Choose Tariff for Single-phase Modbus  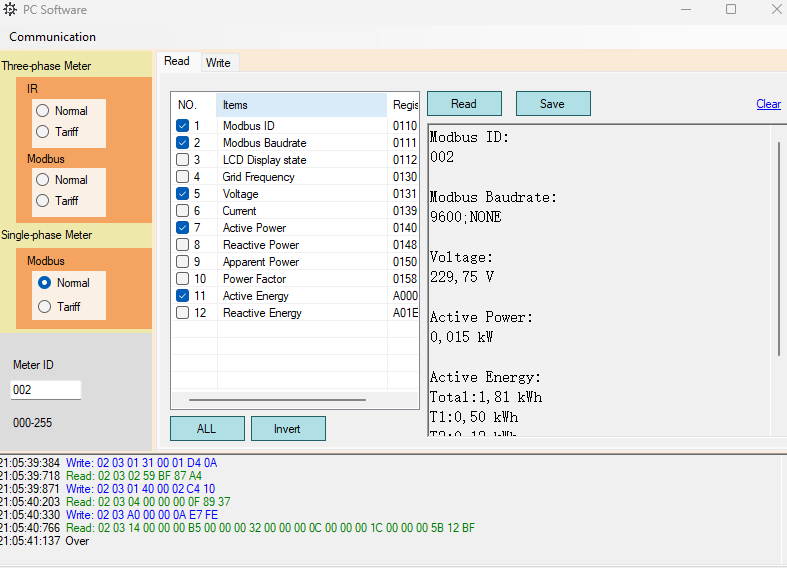coord(44,307)
